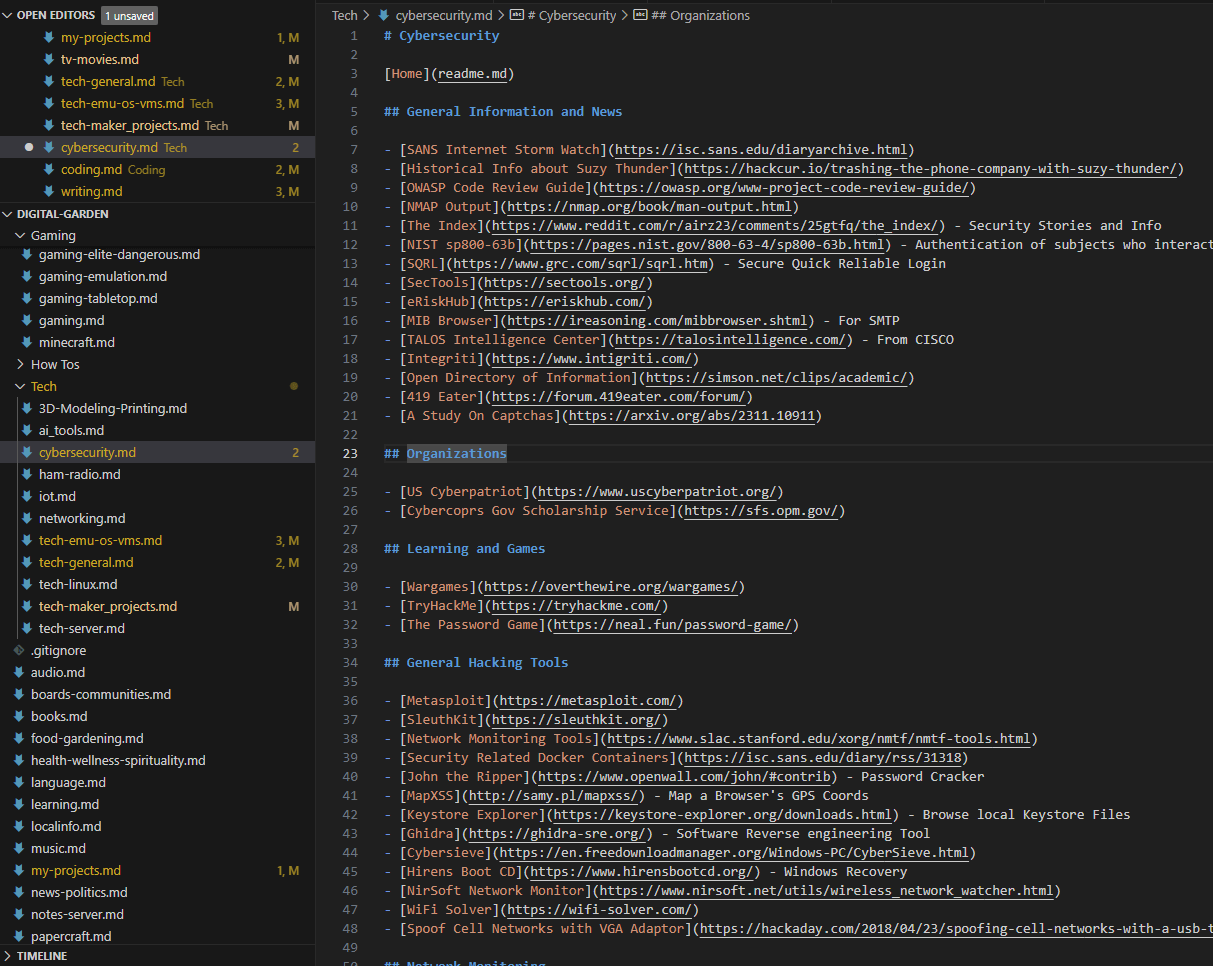
Task: Click the modified dot indicator on Tech folder
Action: (x=293, y=386)
